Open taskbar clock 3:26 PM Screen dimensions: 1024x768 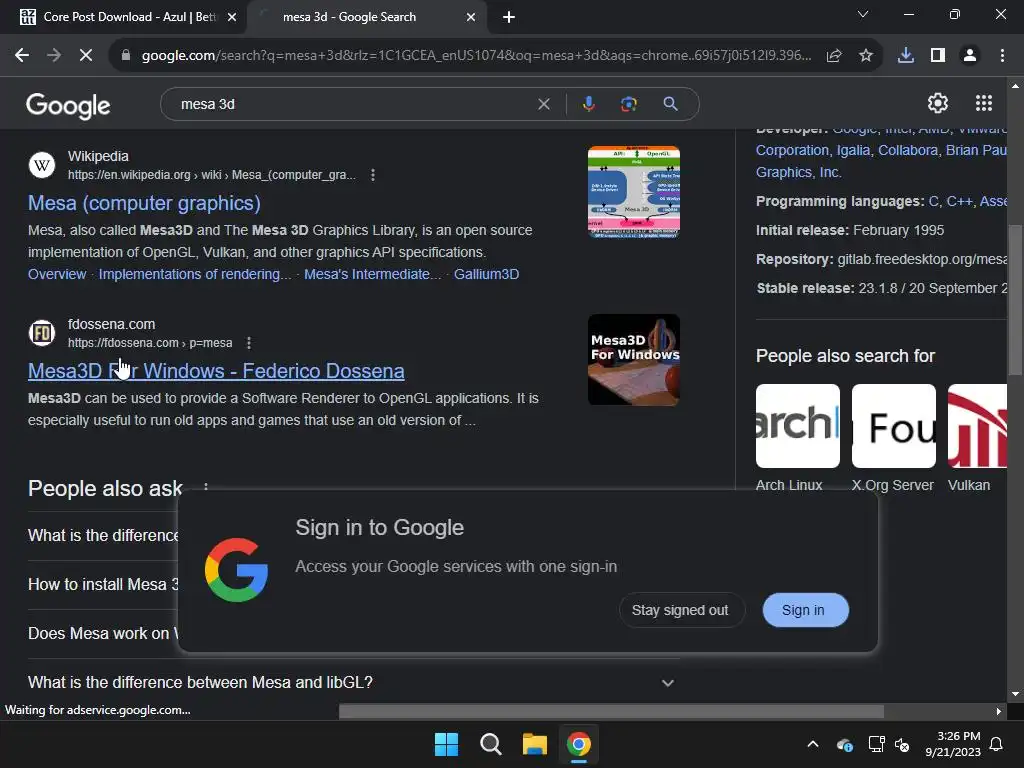953,744
